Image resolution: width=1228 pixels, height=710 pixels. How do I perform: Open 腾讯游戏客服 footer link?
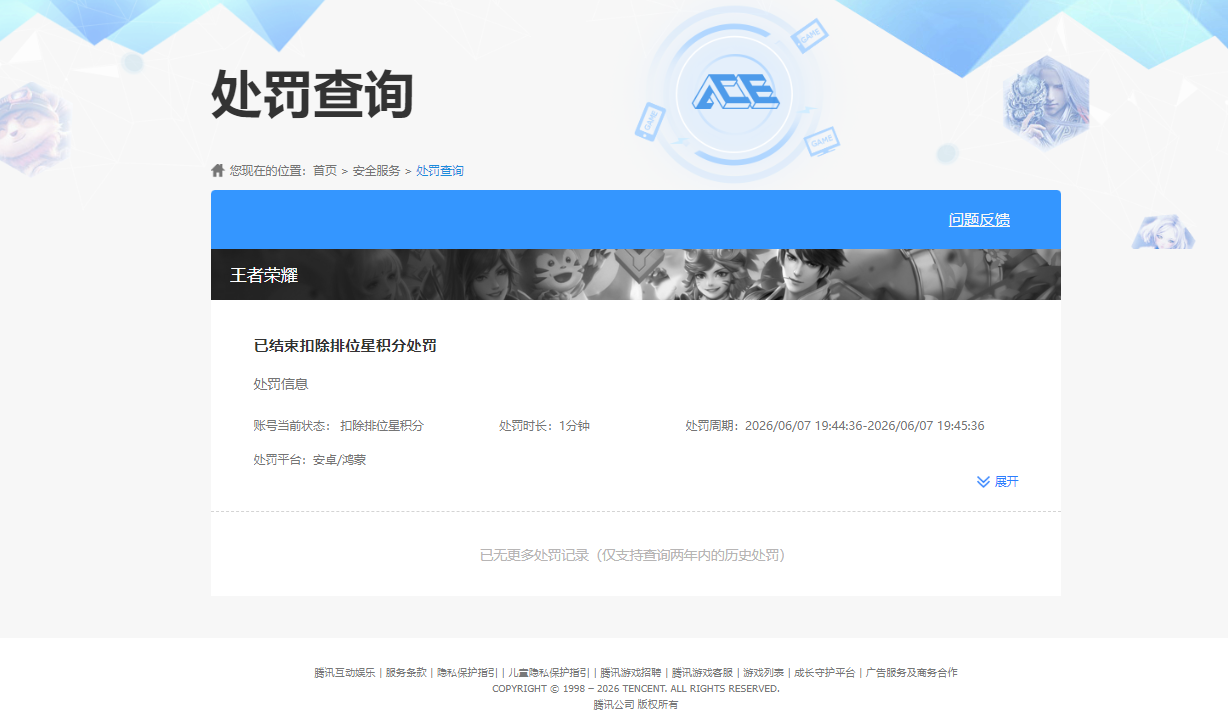(x=702, y=673)
